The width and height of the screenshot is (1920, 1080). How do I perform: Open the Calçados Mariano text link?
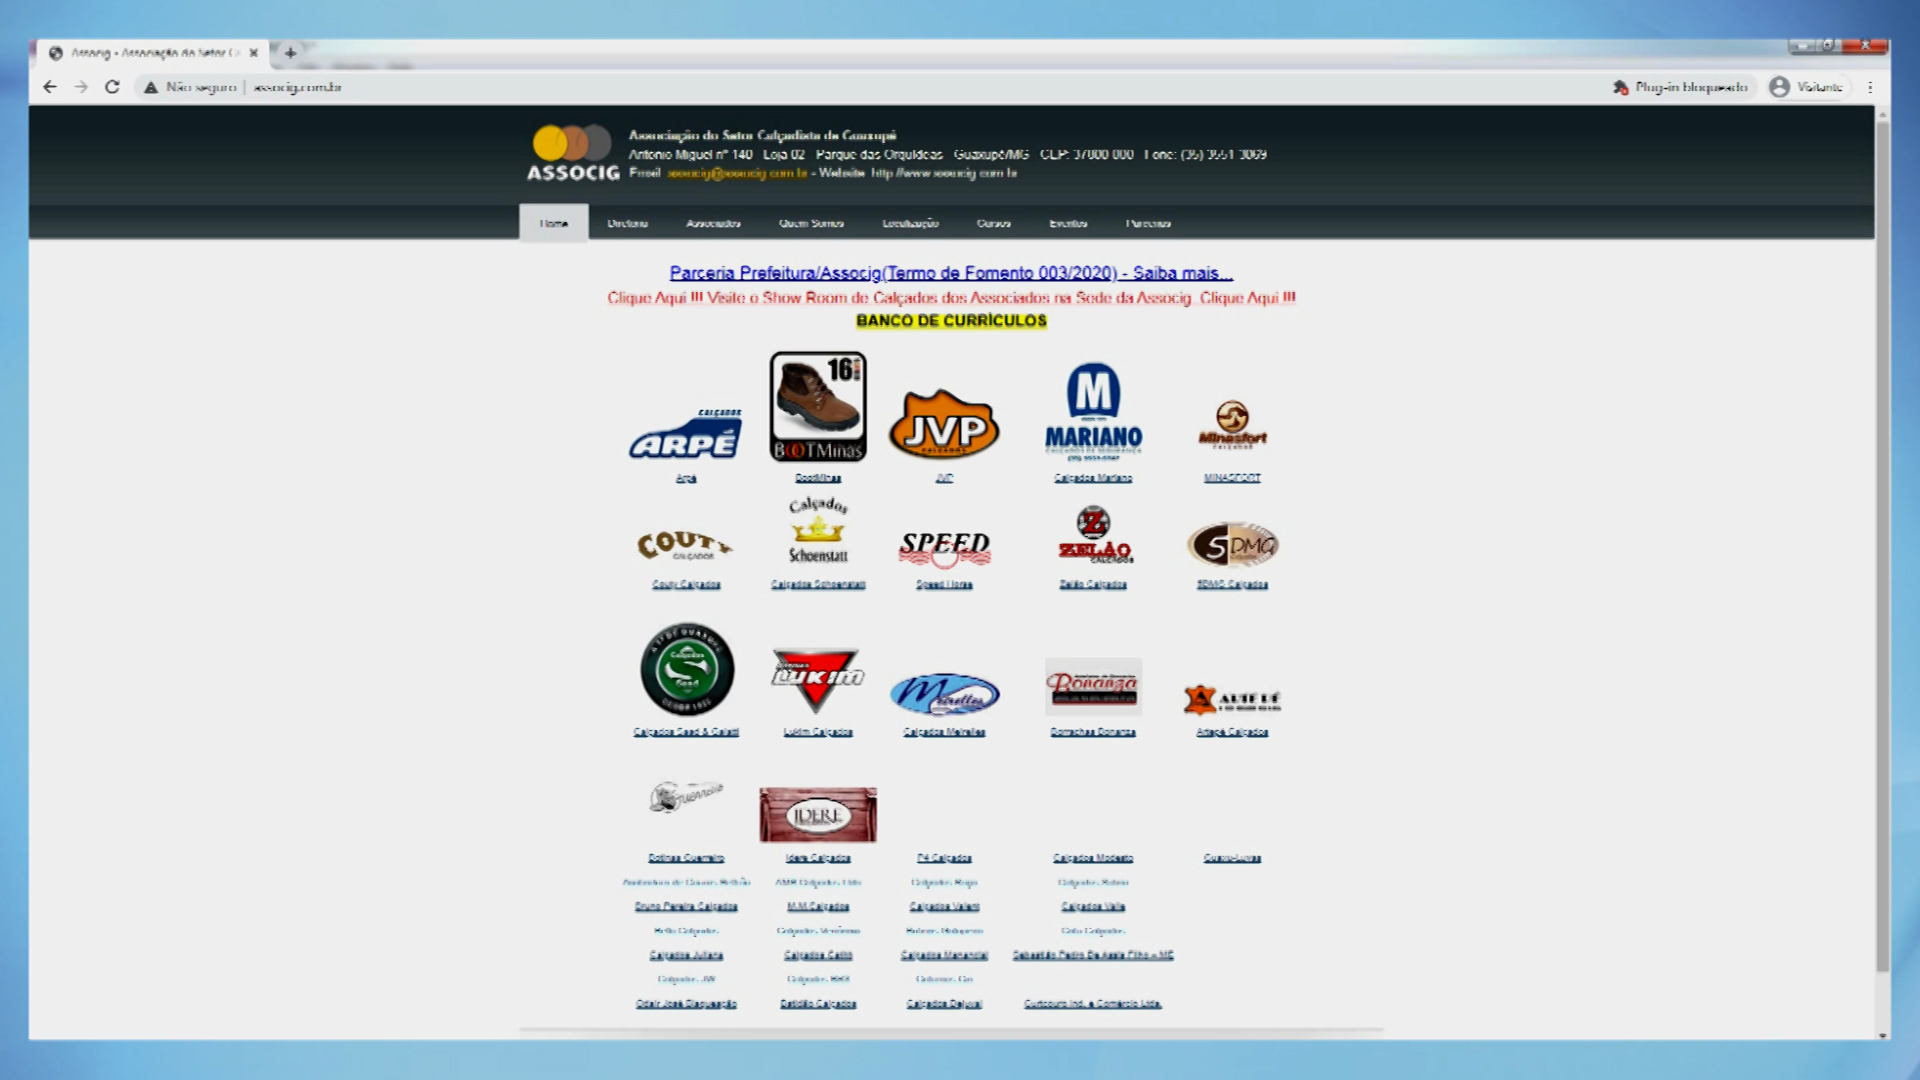(1093, 478)
